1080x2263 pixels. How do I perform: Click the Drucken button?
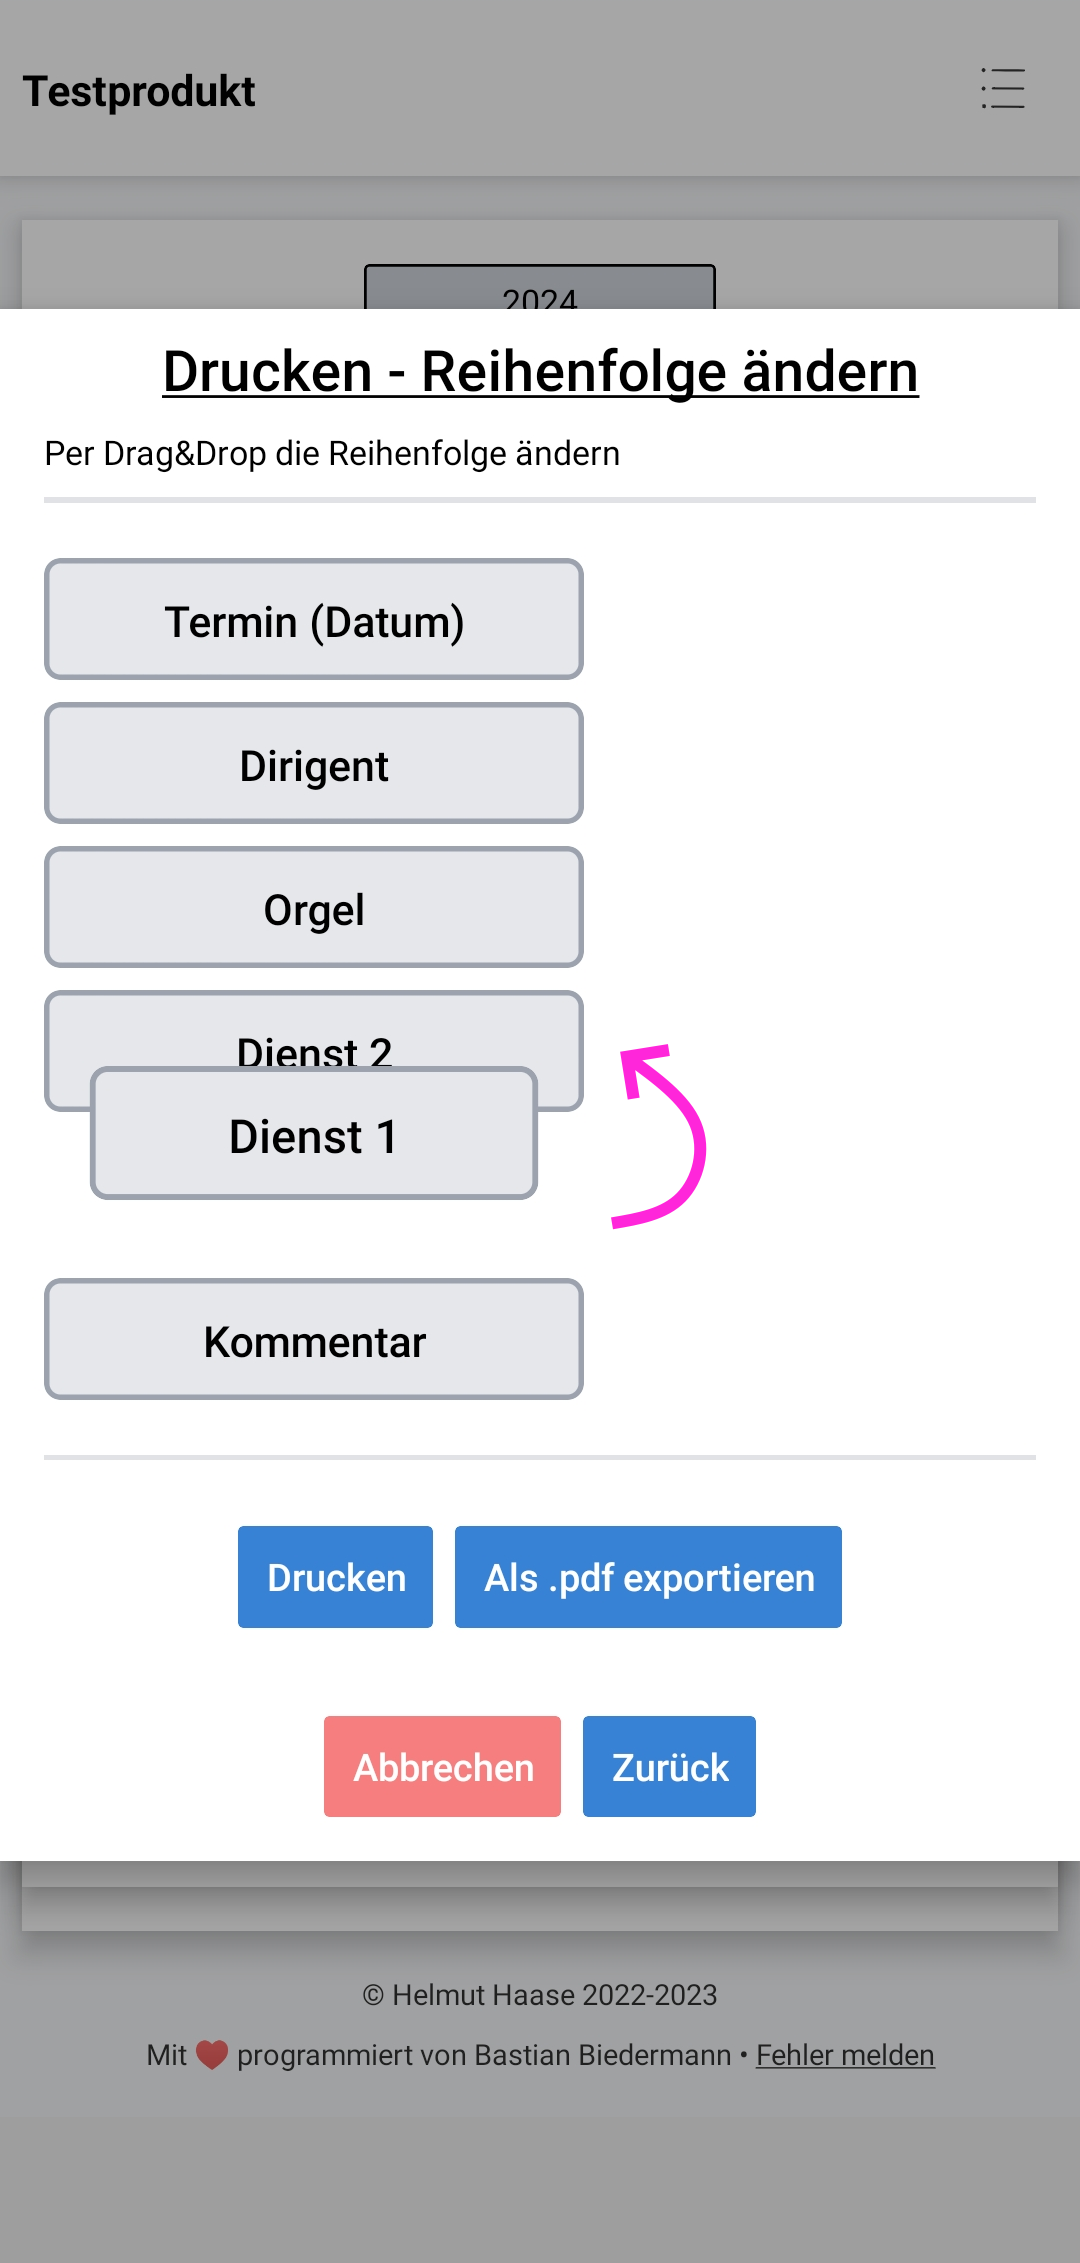pyautogui.click(x=335, y=1577)
